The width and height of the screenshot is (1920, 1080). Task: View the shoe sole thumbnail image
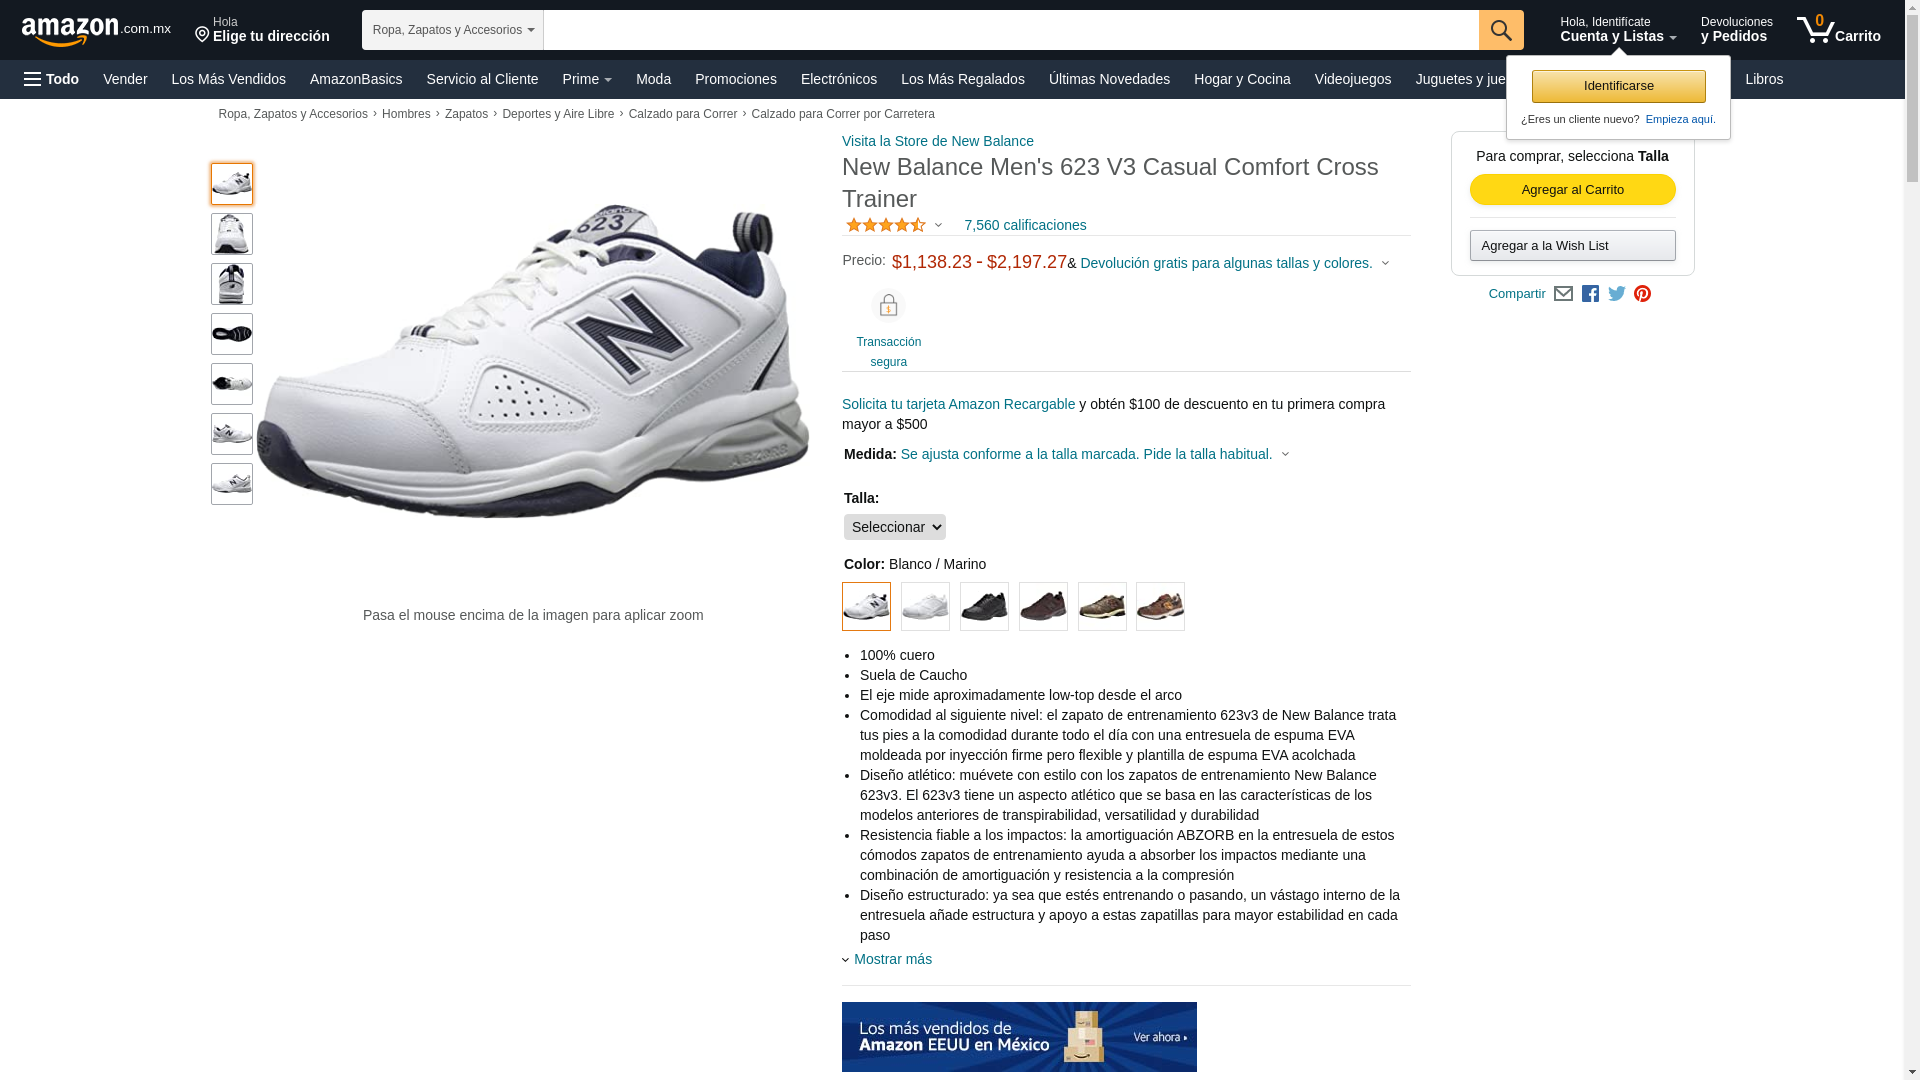232,334
